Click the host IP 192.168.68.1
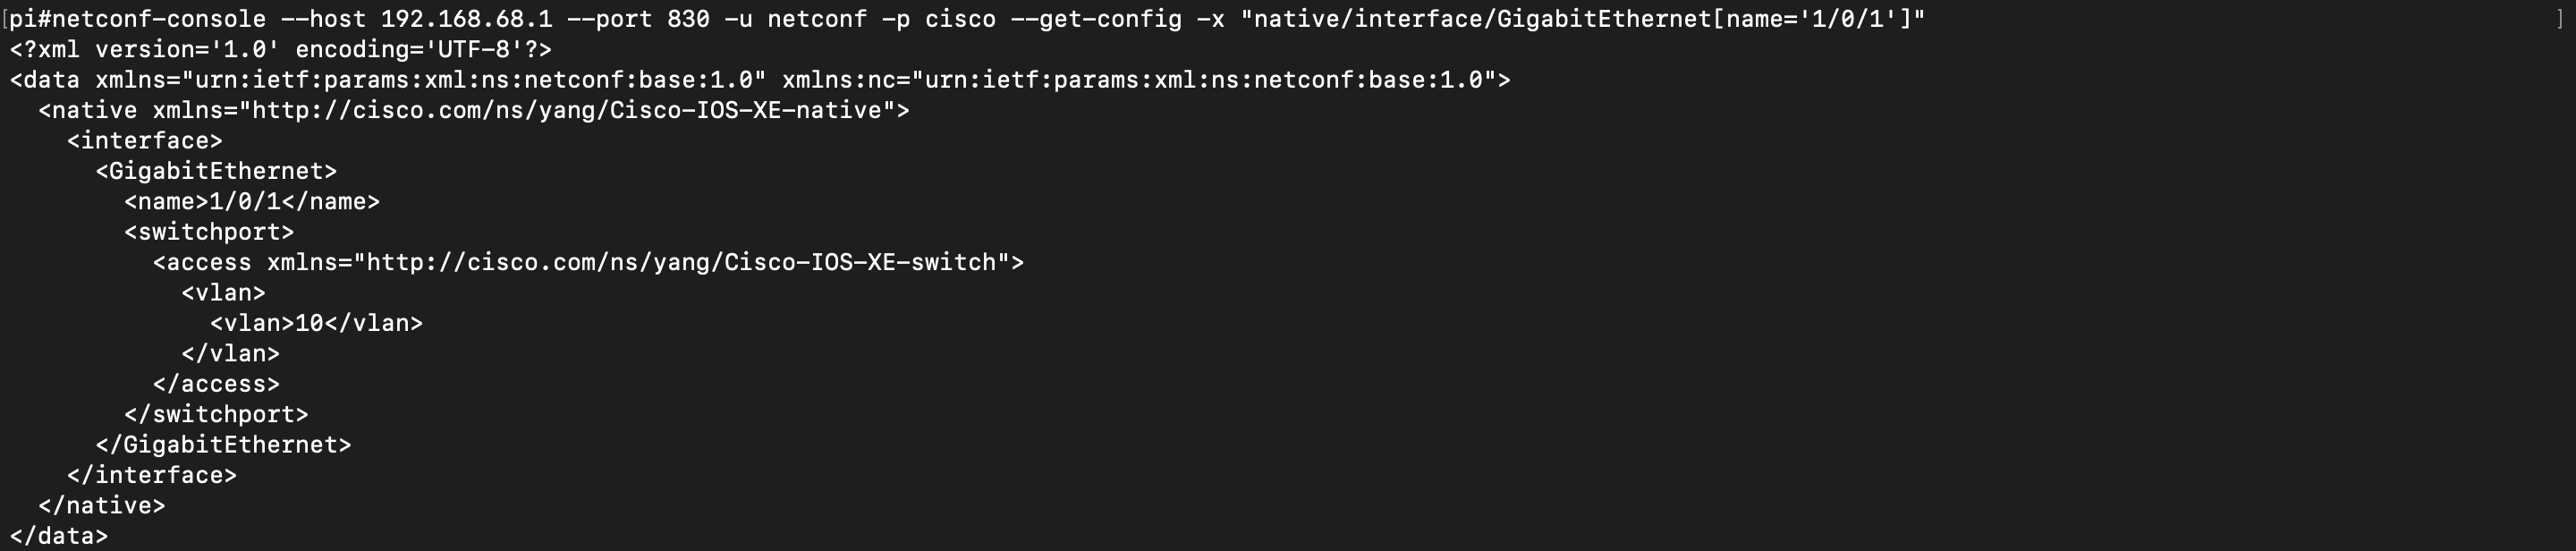This screenshot has width=2576, height=551. coord(466,19)
